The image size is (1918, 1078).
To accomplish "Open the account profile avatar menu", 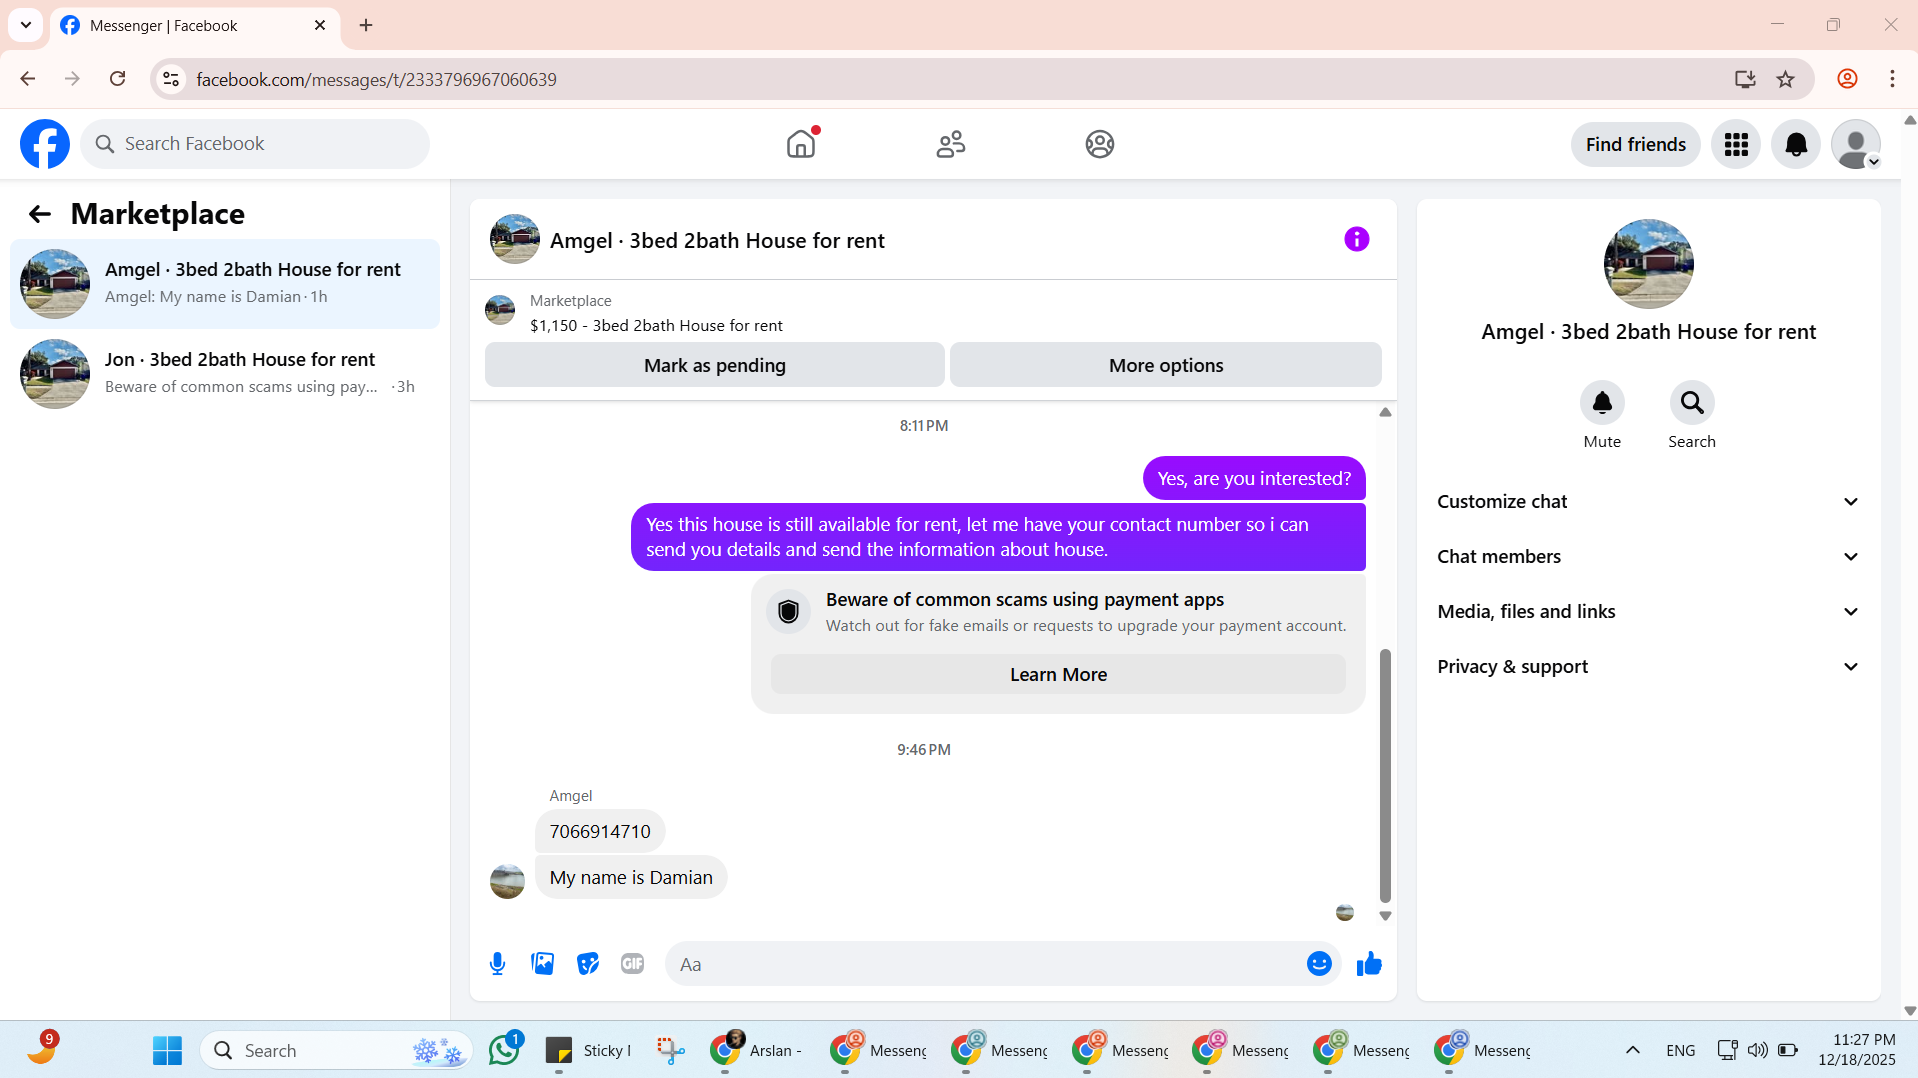I will pos(1856,145).
